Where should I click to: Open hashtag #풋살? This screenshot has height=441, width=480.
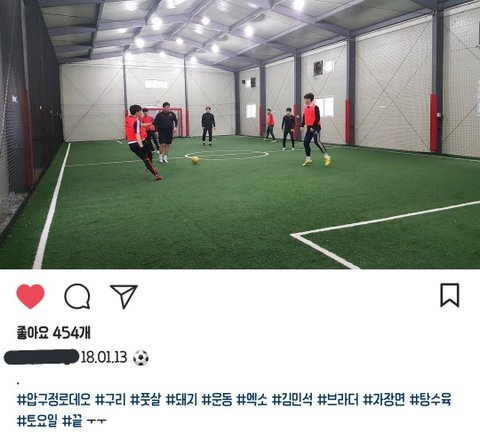click(x=146, y=399)
